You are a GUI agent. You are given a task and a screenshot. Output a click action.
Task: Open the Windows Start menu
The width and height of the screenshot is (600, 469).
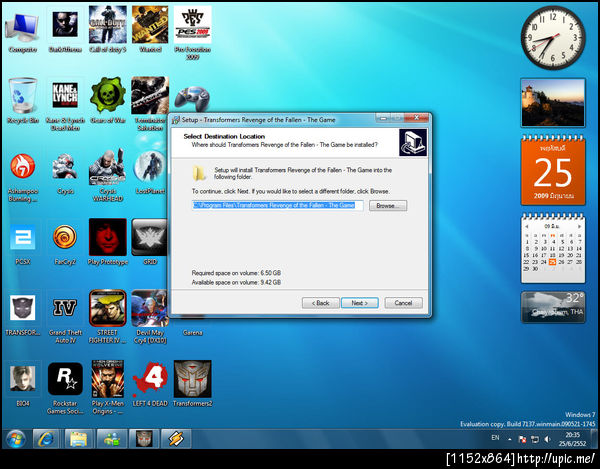coord(16,439)
